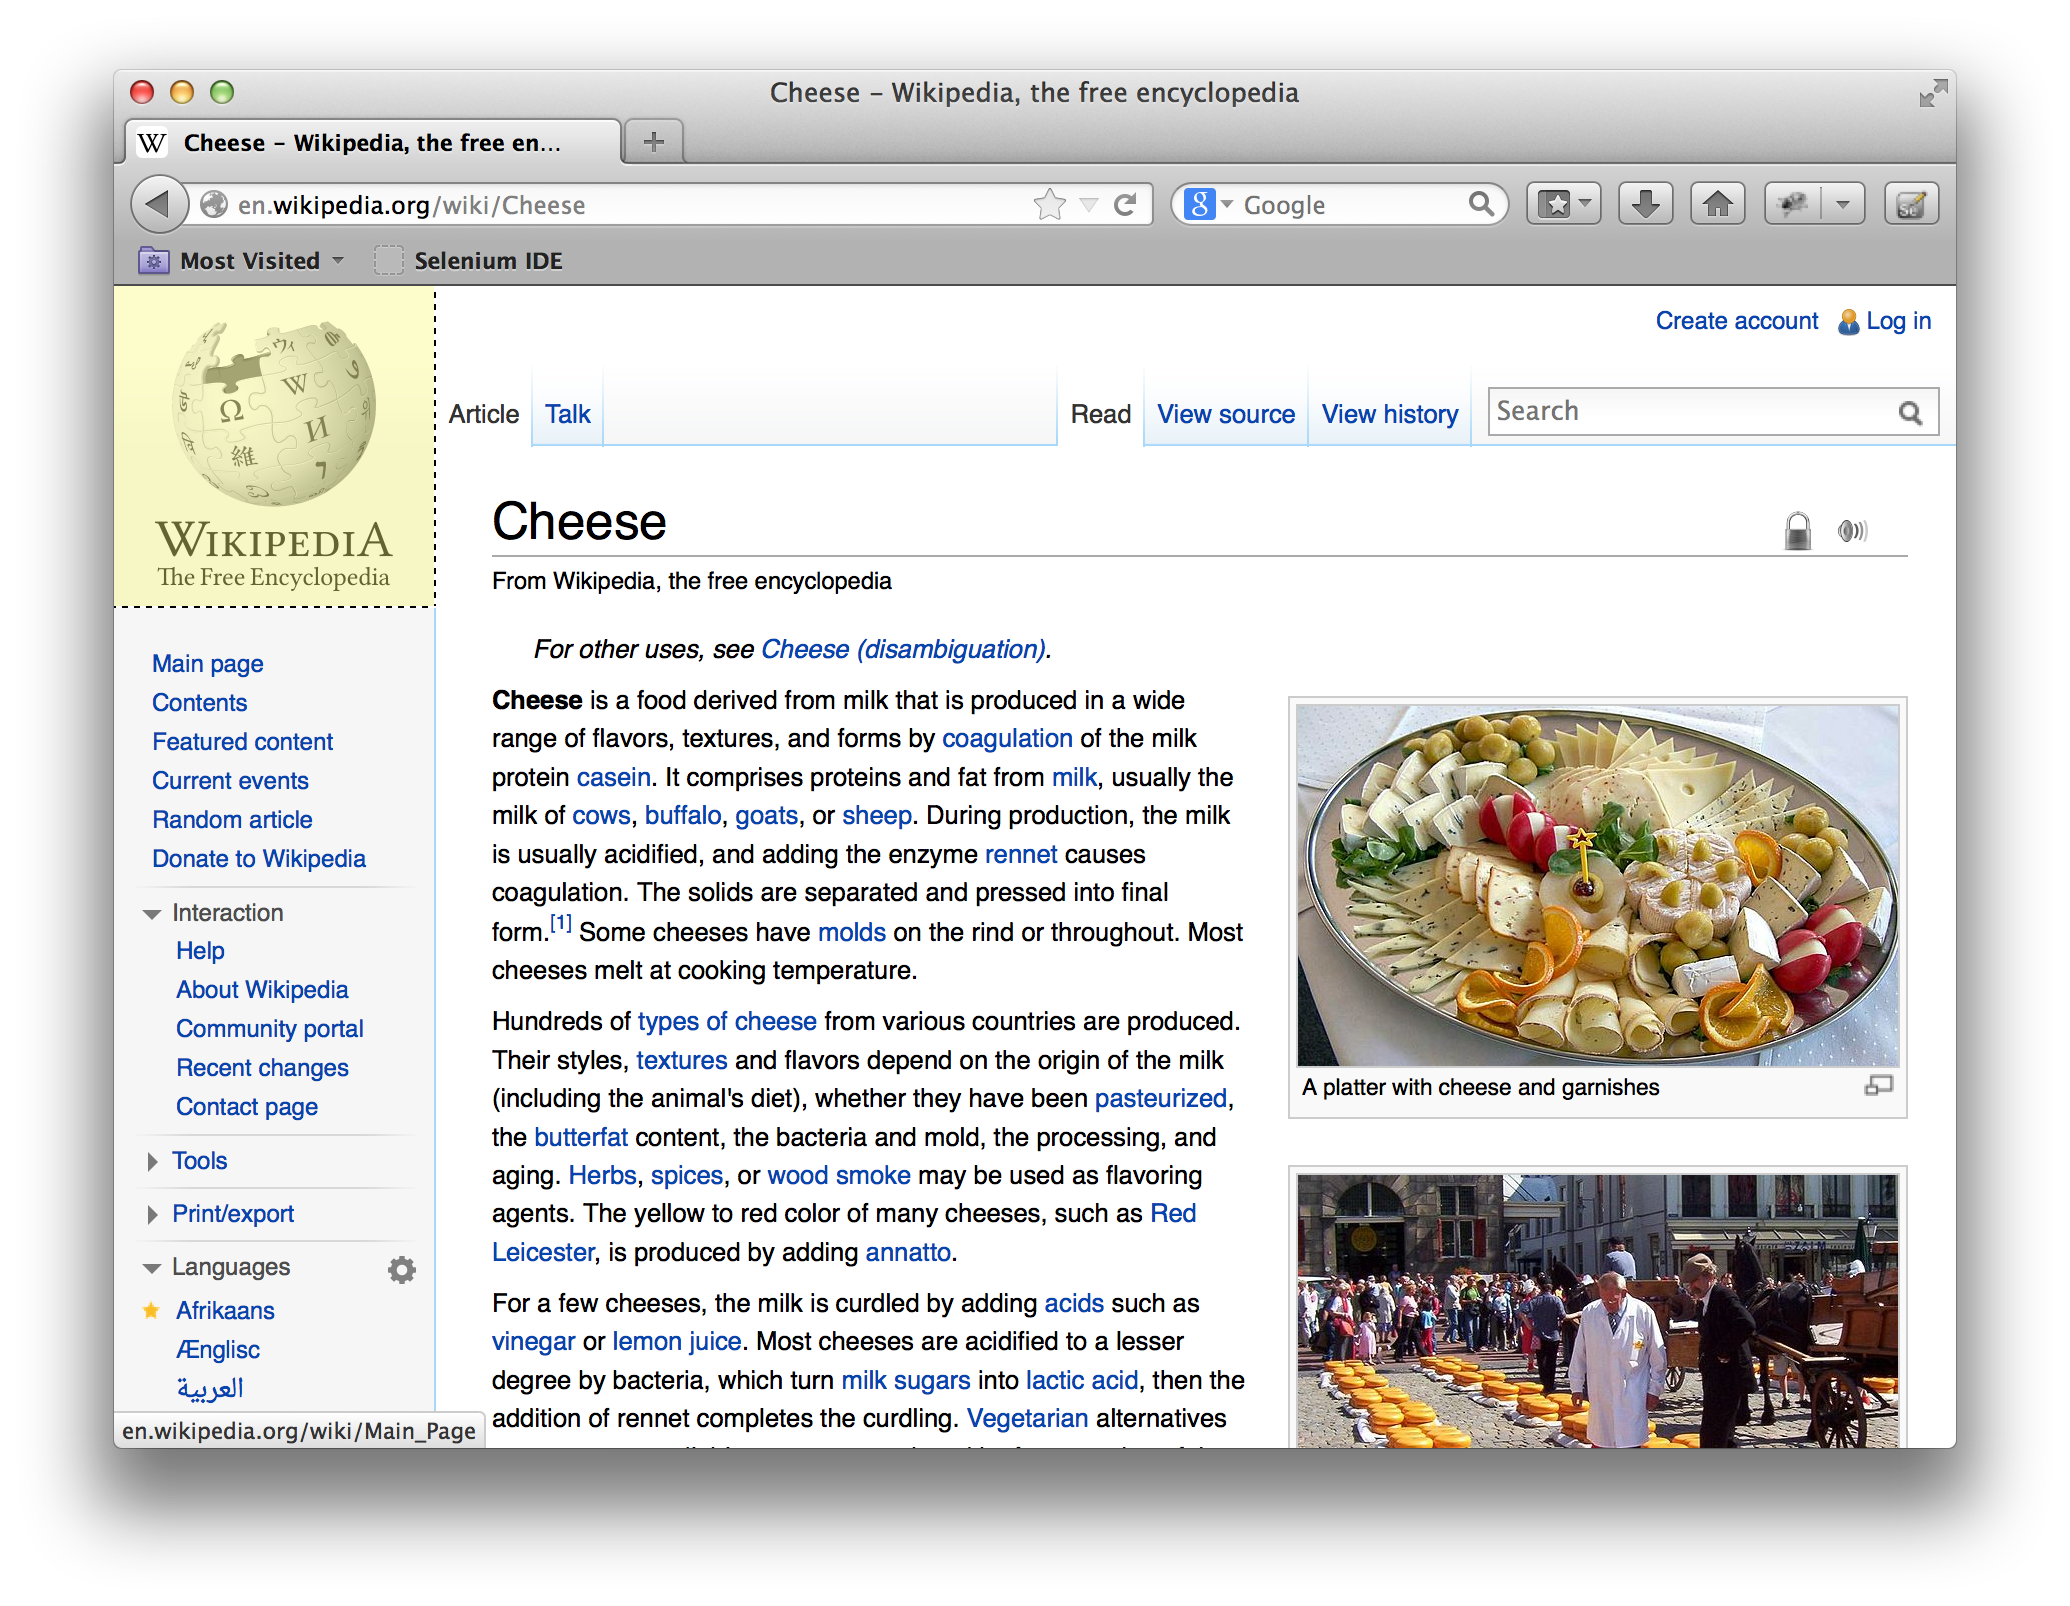2070x1606 pixels.
Task: Click the Most Visited folder icon
Action: [153, 261]
